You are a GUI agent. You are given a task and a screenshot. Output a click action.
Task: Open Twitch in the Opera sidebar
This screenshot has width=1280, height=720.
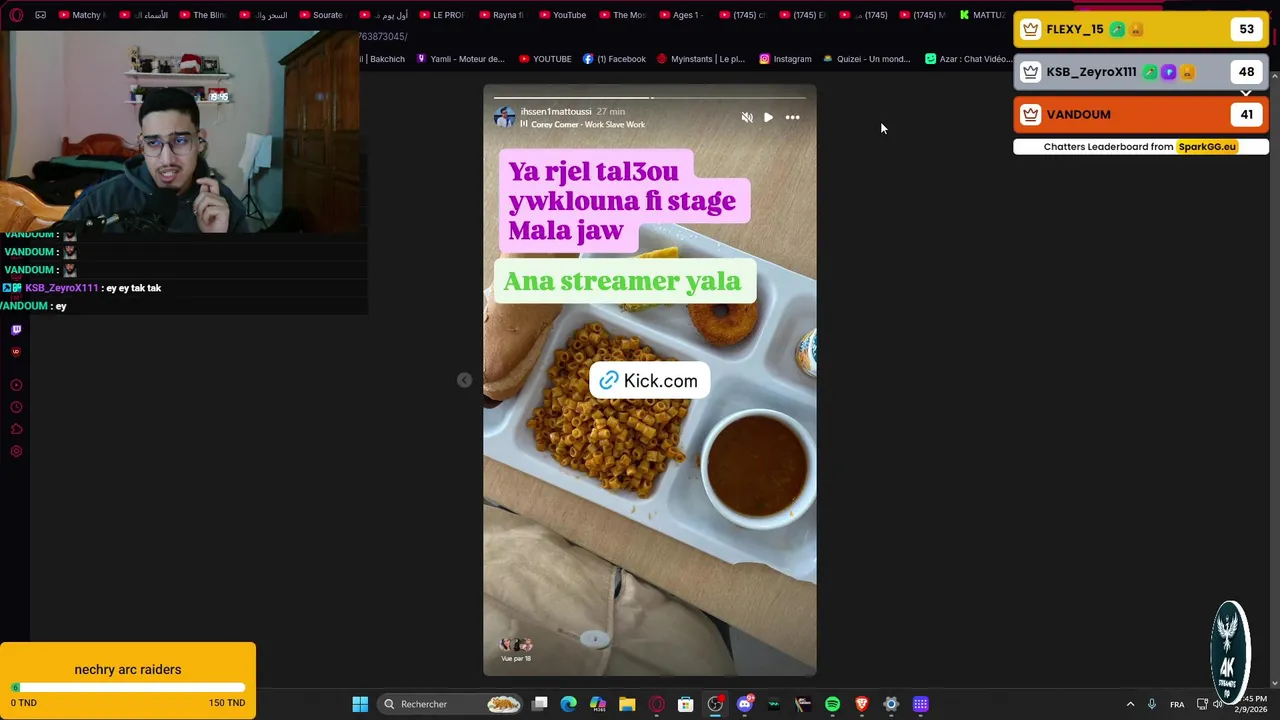tap(16, 329)
